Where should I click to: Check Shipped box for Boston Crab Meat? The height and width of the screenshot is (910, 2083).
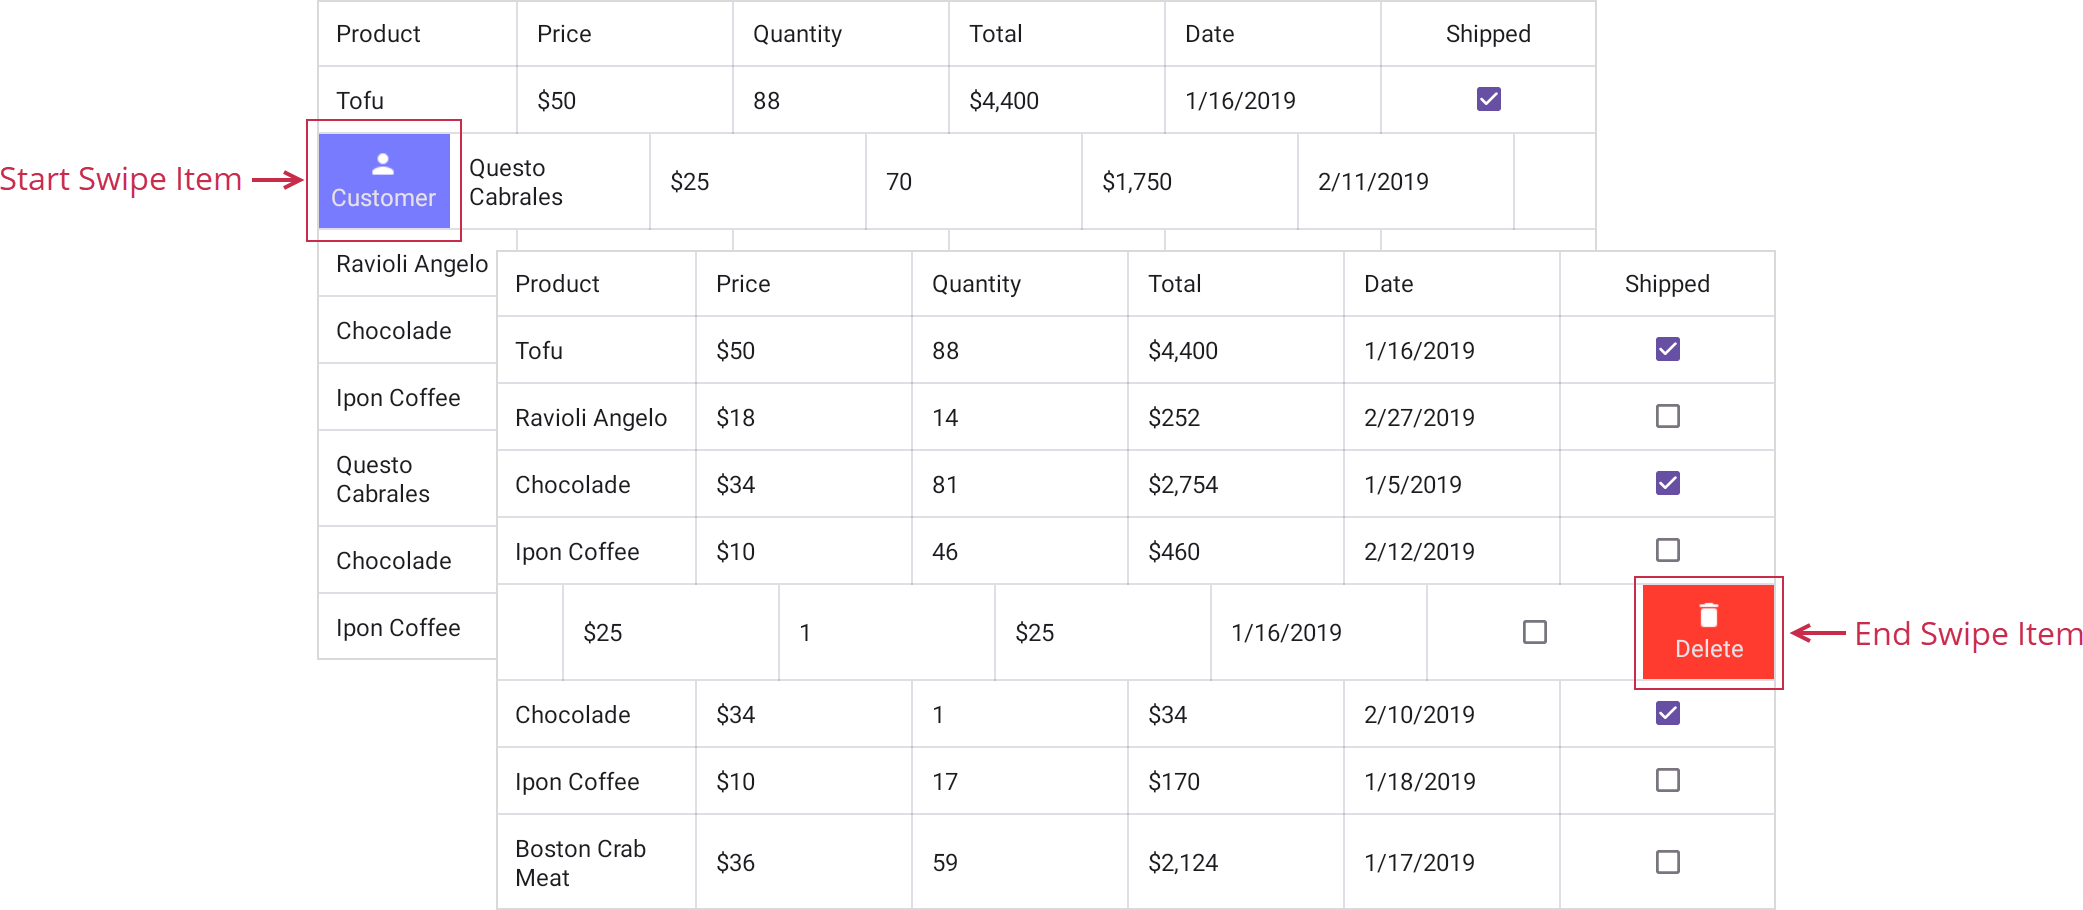click(1667, 862)
